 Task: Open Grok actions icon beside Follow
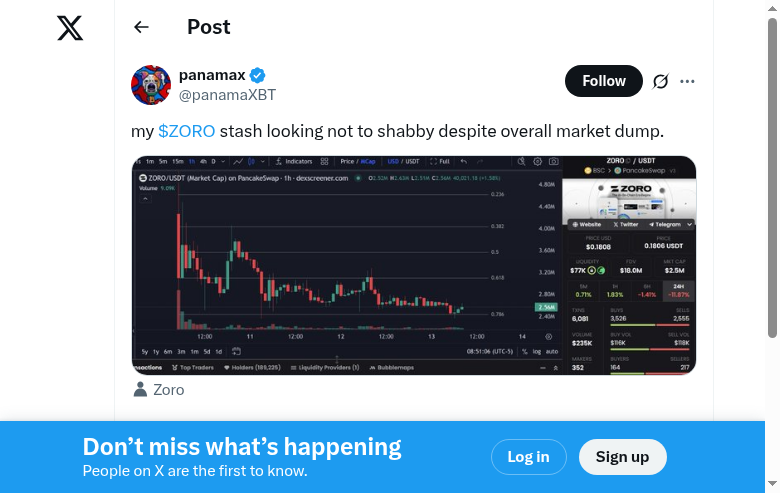(x=660, y=81)
